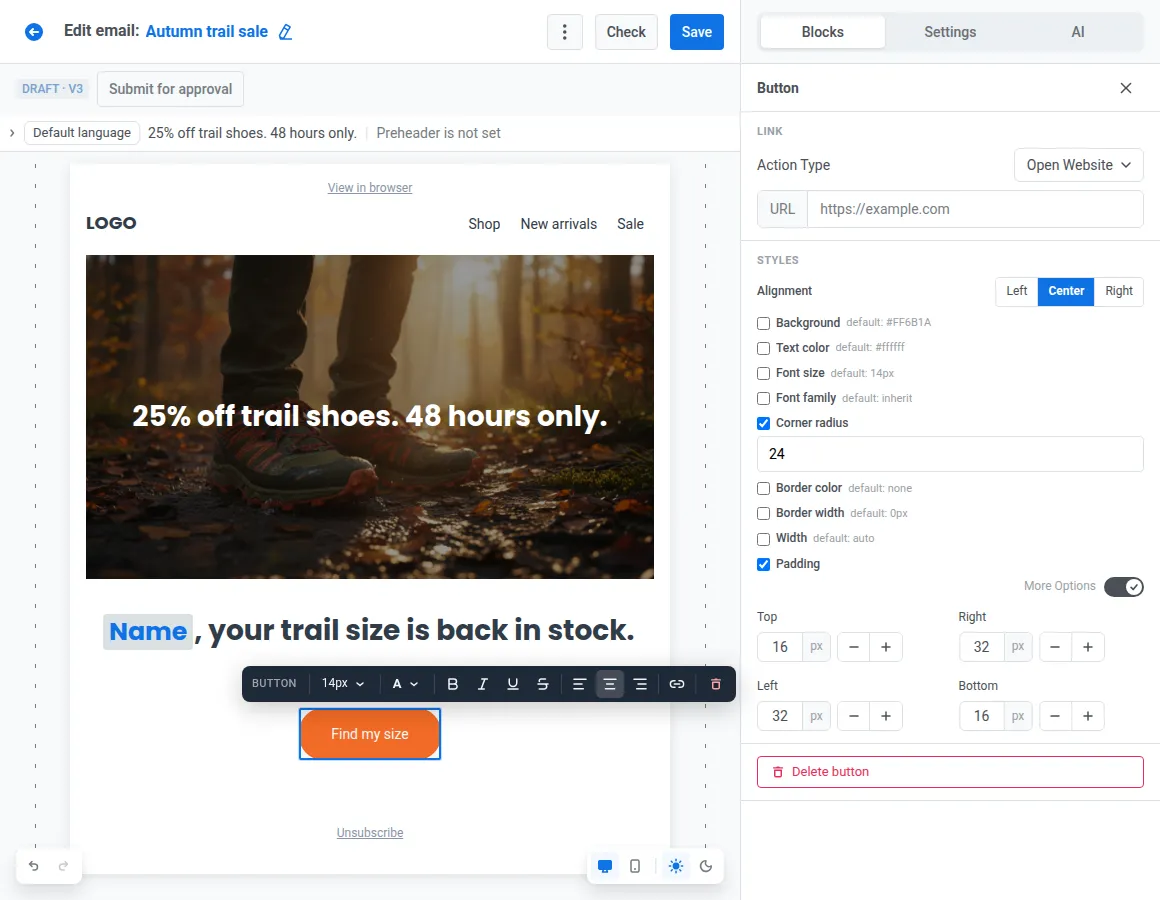Viewport: 1160px width, 900px height.
Task: Open the Default language selector
Action: [x=82, y=133]
